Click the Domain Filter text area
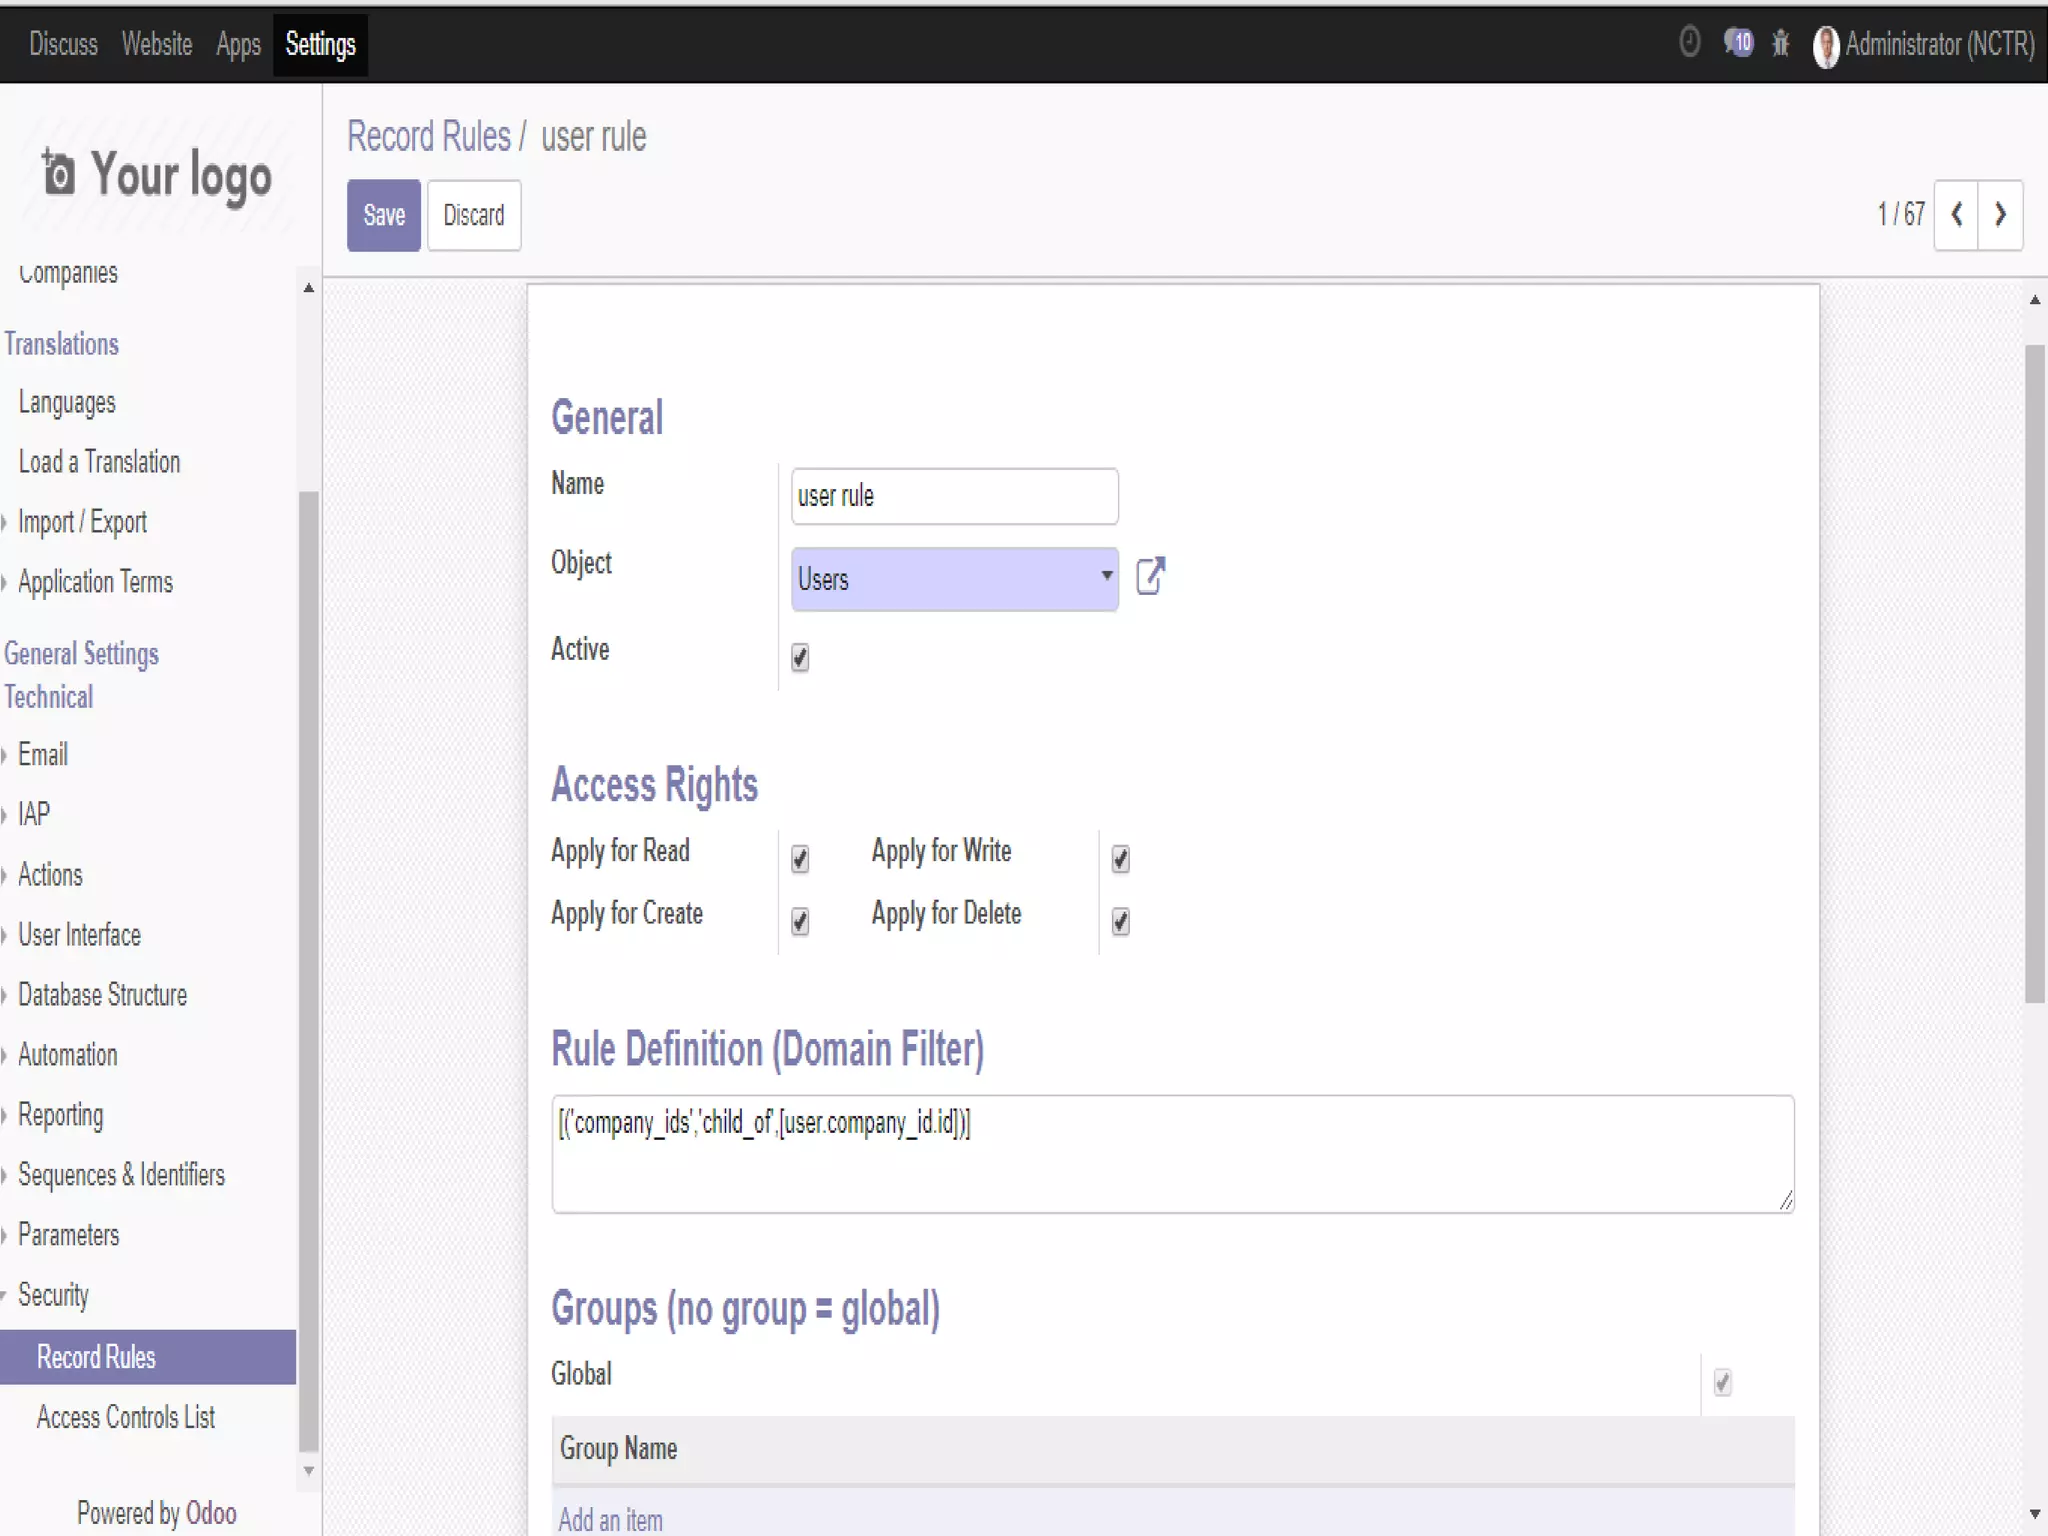Screen dimensions: 2048x1536 point(1172,1154)
